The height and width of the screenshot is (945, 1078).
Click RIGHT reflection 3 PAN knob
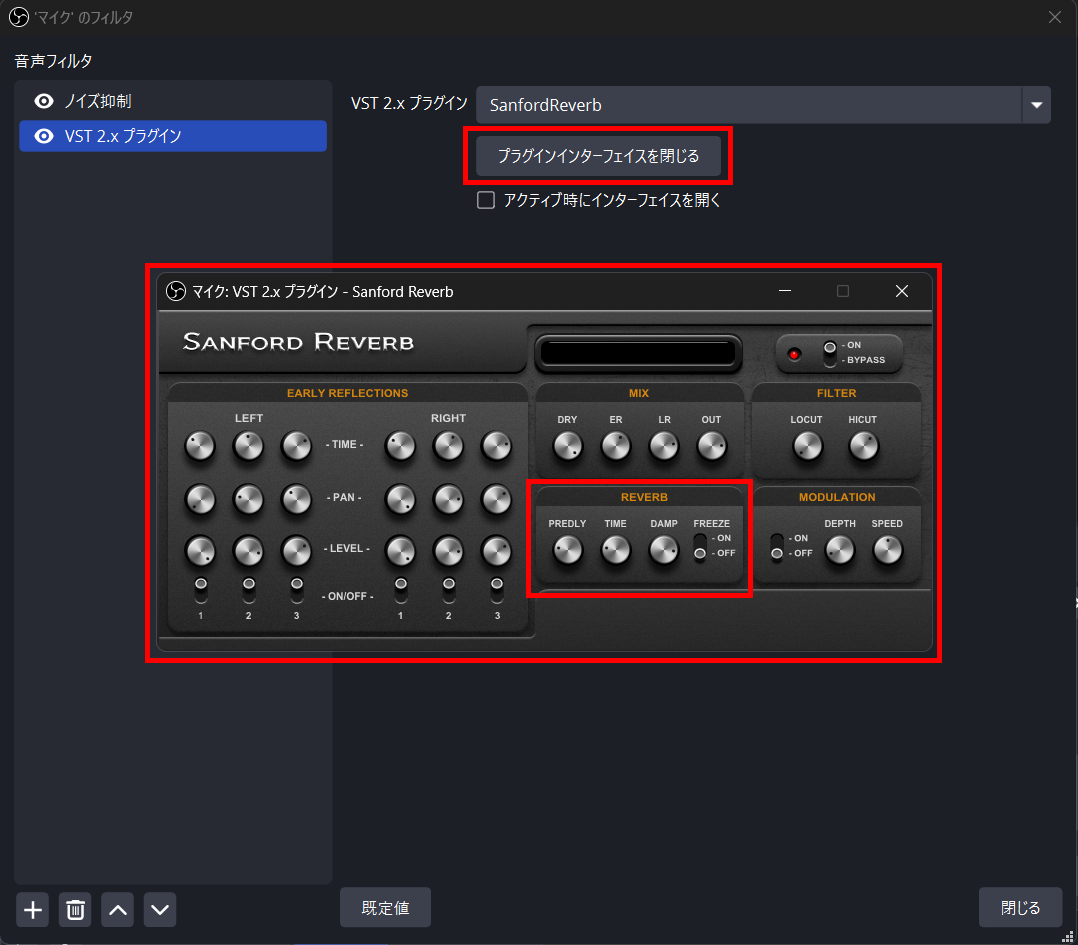pos(496,499)
